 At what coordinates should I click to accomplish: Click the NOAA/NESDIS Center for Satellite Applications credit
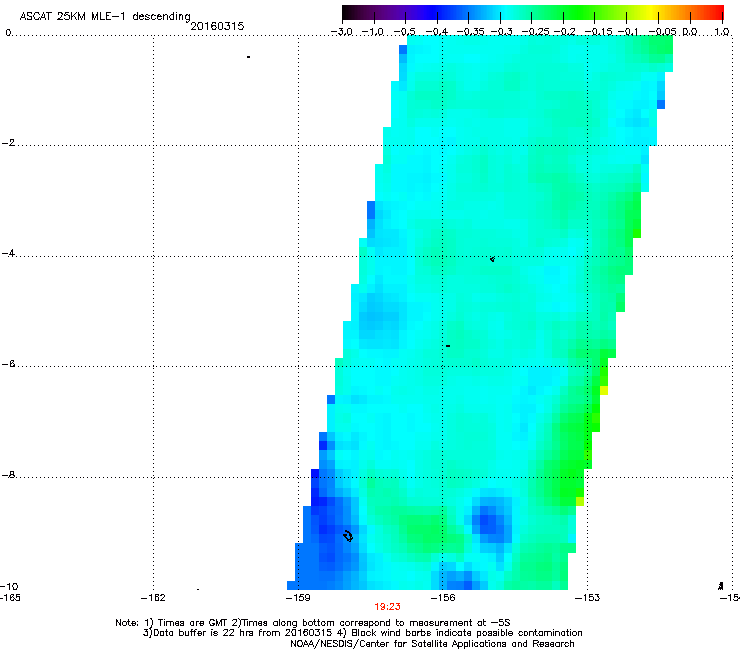point(432,644)
